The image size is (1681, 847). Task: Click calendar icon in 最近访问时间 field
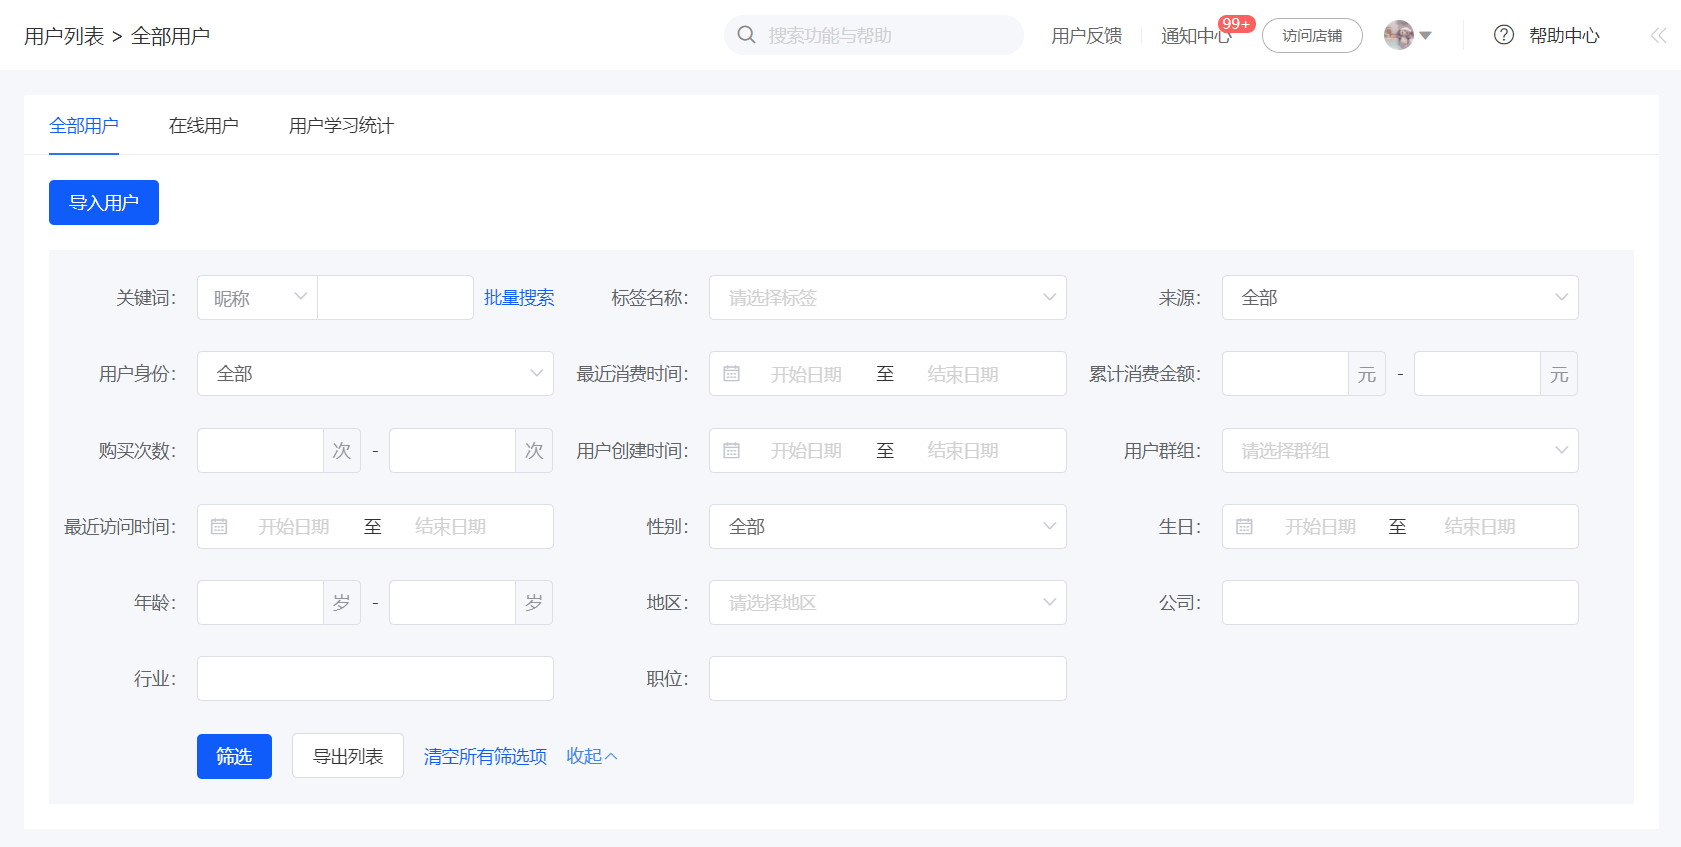[219, 527]
